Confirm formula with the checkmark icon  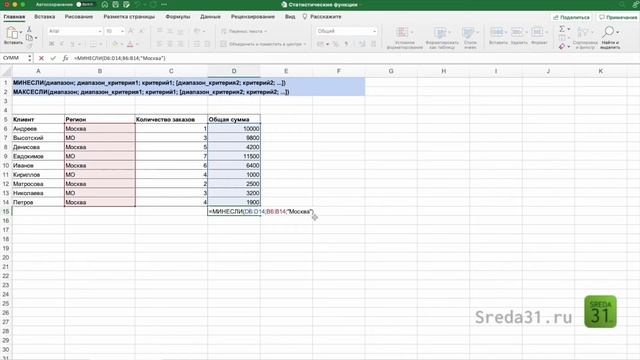pos(53,58)
